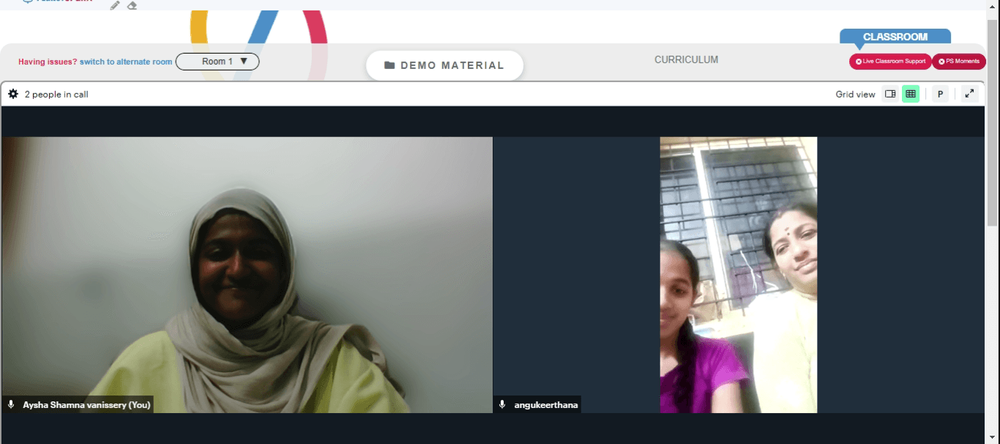This screenshot has height=444, width=1000.
Task: Toggle microphone icon for Aysha Shamna
Action: 11,404
